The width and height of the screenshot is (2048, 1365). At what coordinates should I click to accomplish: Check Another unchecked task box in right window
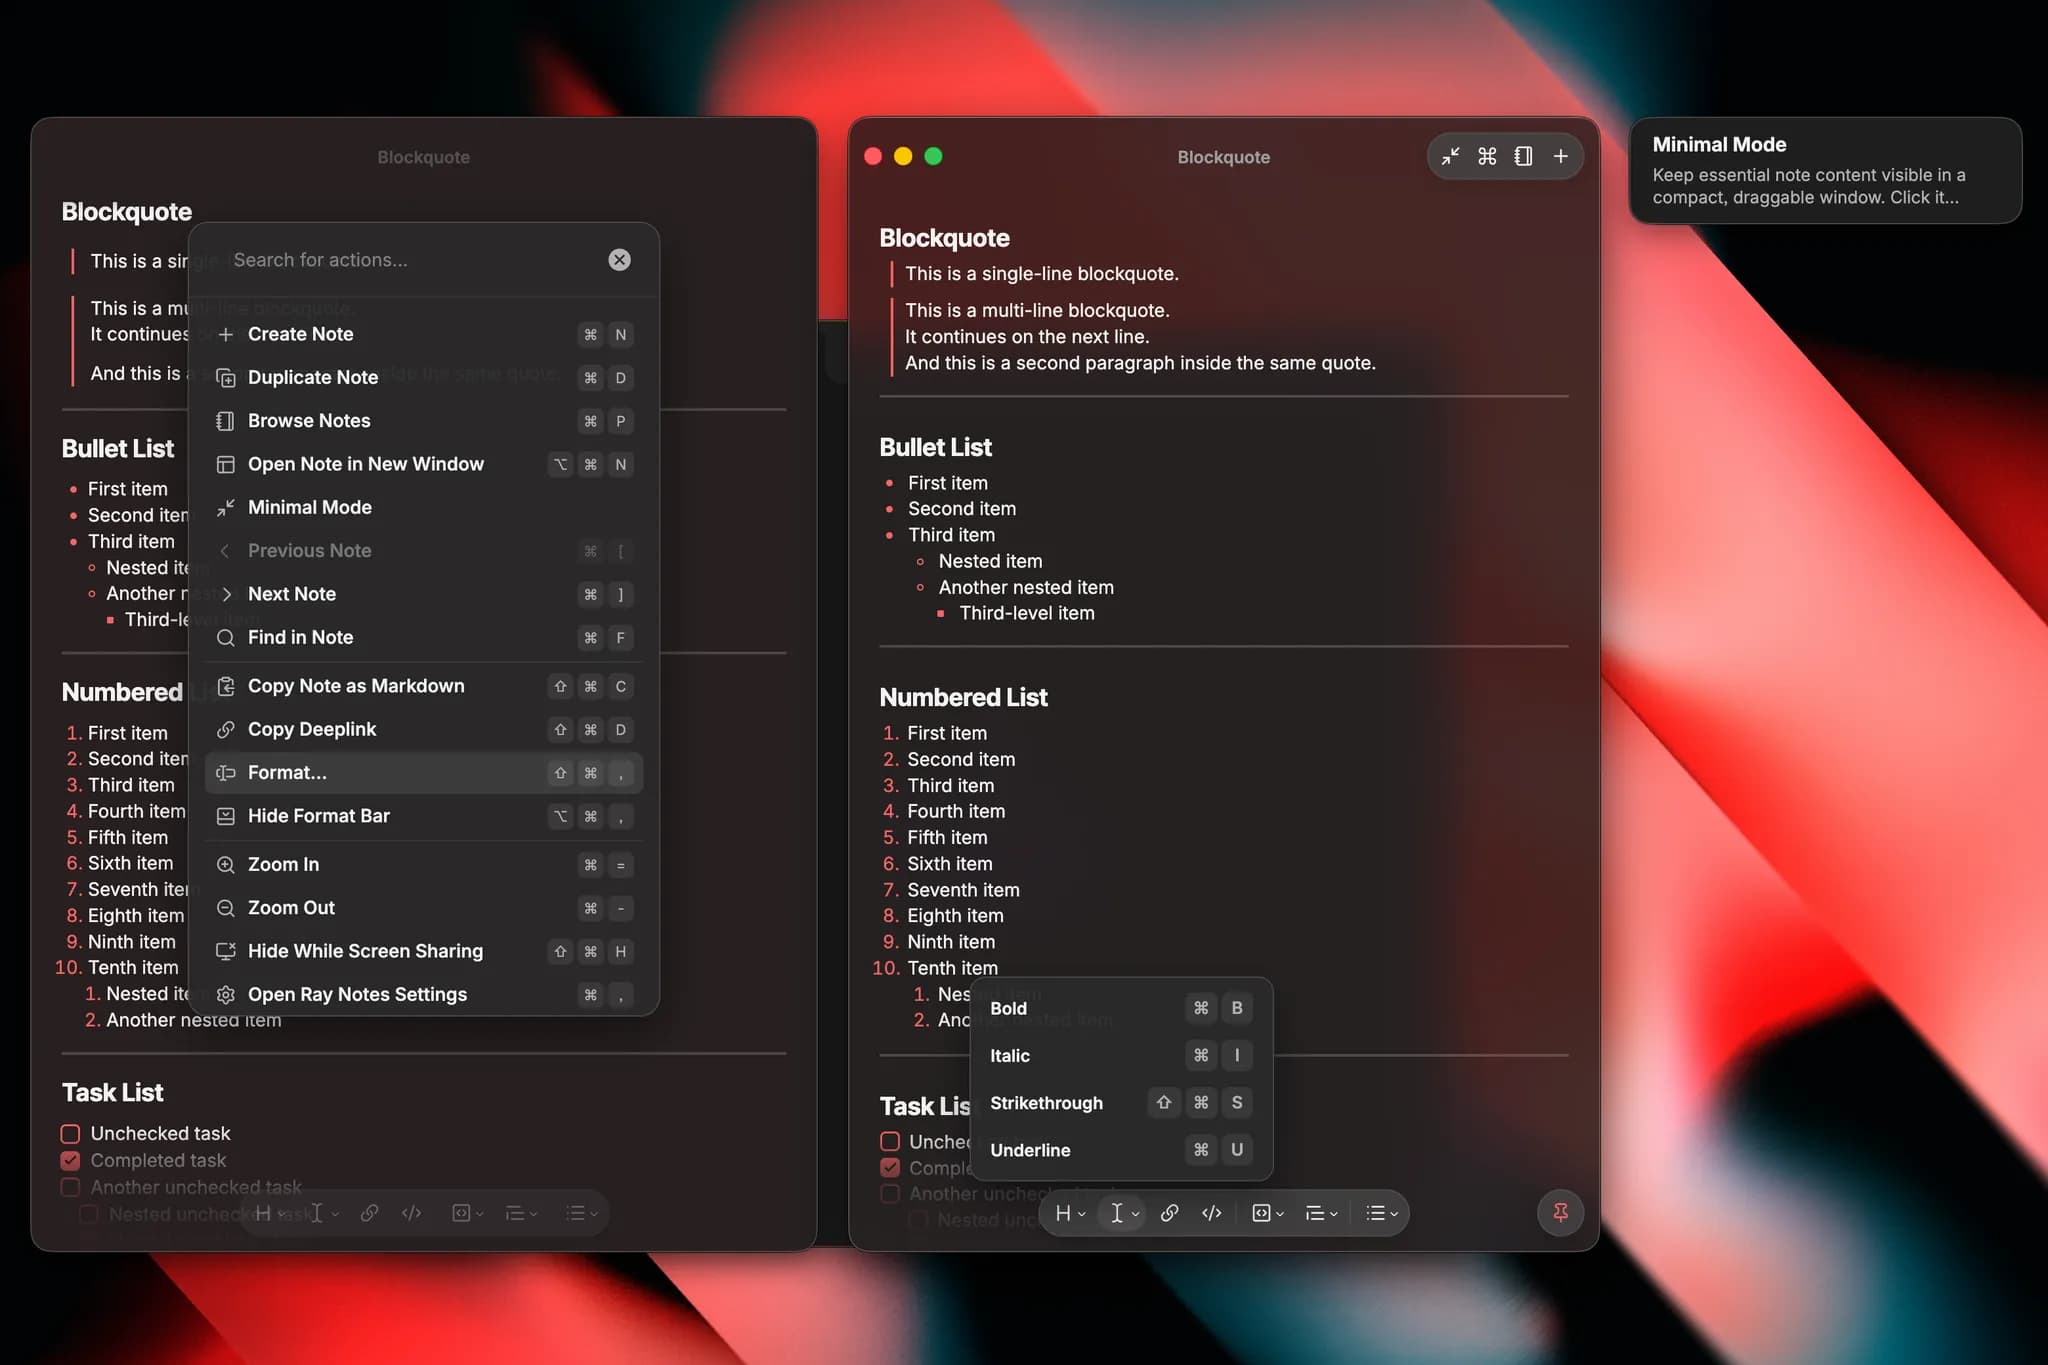pos(890,1194)
